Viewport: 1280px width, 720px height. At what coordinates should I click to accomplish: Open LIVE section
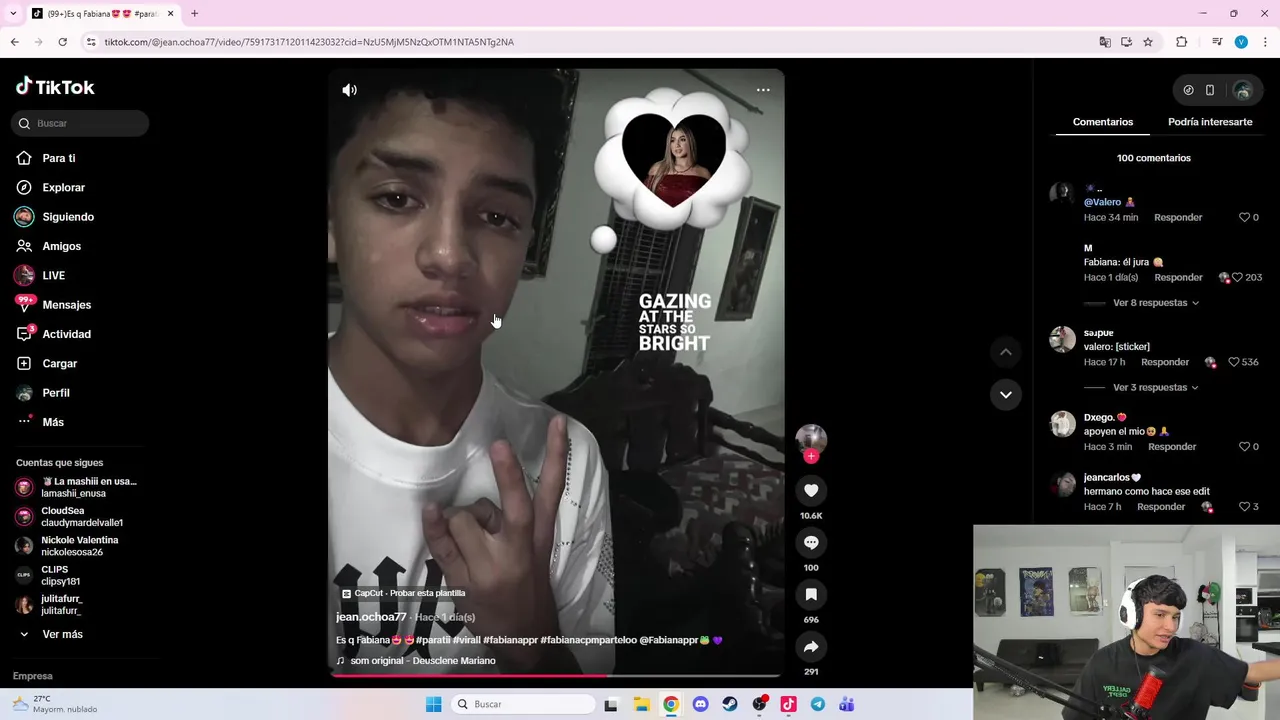(53, 275)
